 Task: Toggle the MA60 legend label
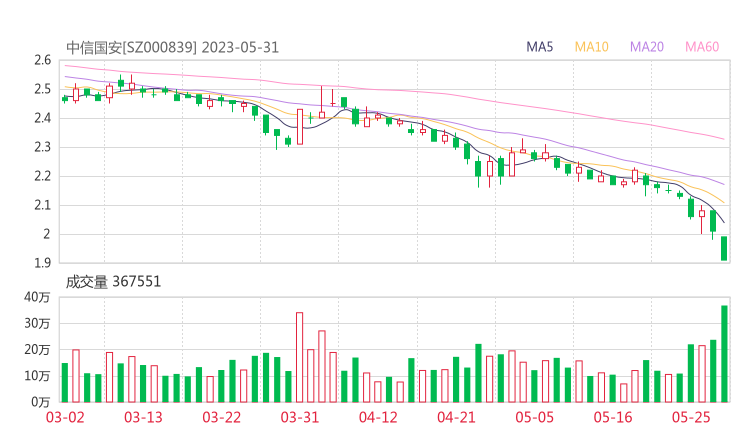(702, 47)
